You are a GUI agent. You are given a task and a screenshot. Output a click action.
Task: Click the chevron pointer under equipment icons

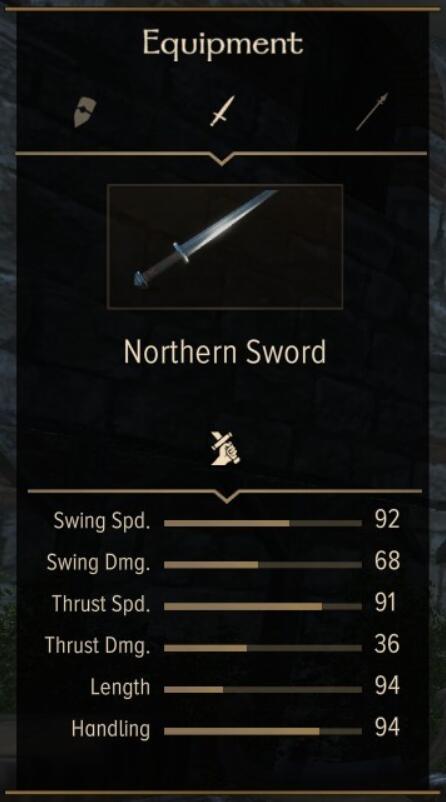pos(221,159)
